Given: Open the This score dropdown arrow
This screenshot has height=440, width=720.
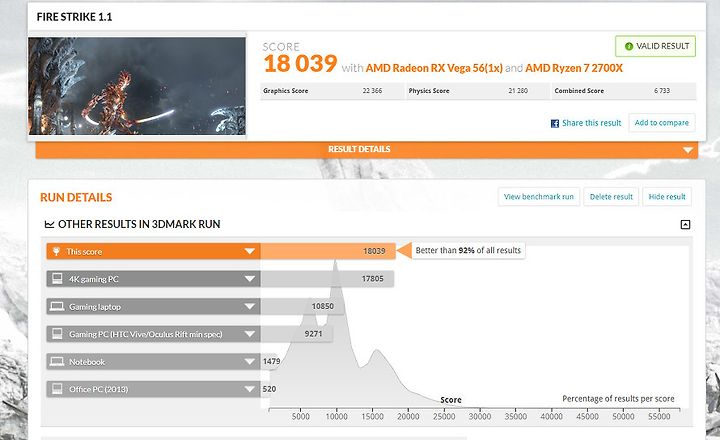Looking at the screenshot, I should (x=249, y=251).
